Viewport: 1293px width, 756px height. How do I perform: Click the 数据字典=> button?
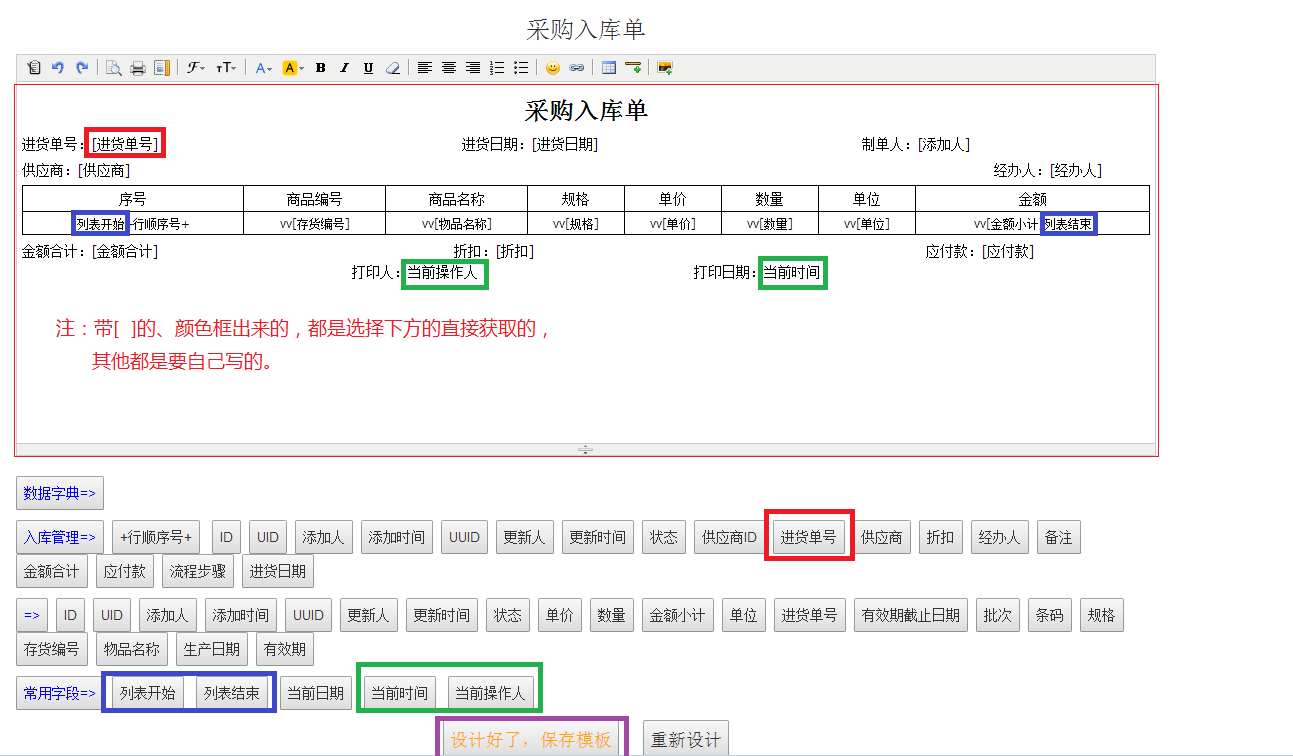pos(60,493)
